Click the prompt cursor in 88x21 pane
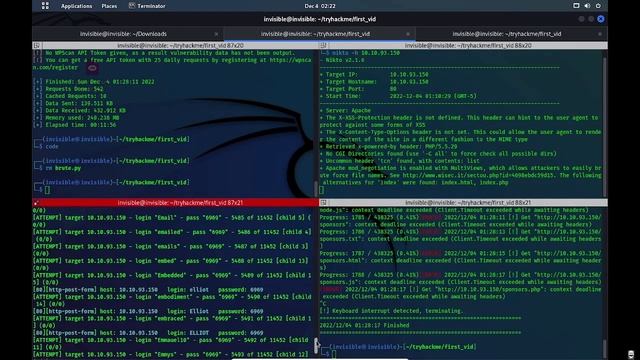Screen dimensions: 640x360 click(x=333, y=353)
